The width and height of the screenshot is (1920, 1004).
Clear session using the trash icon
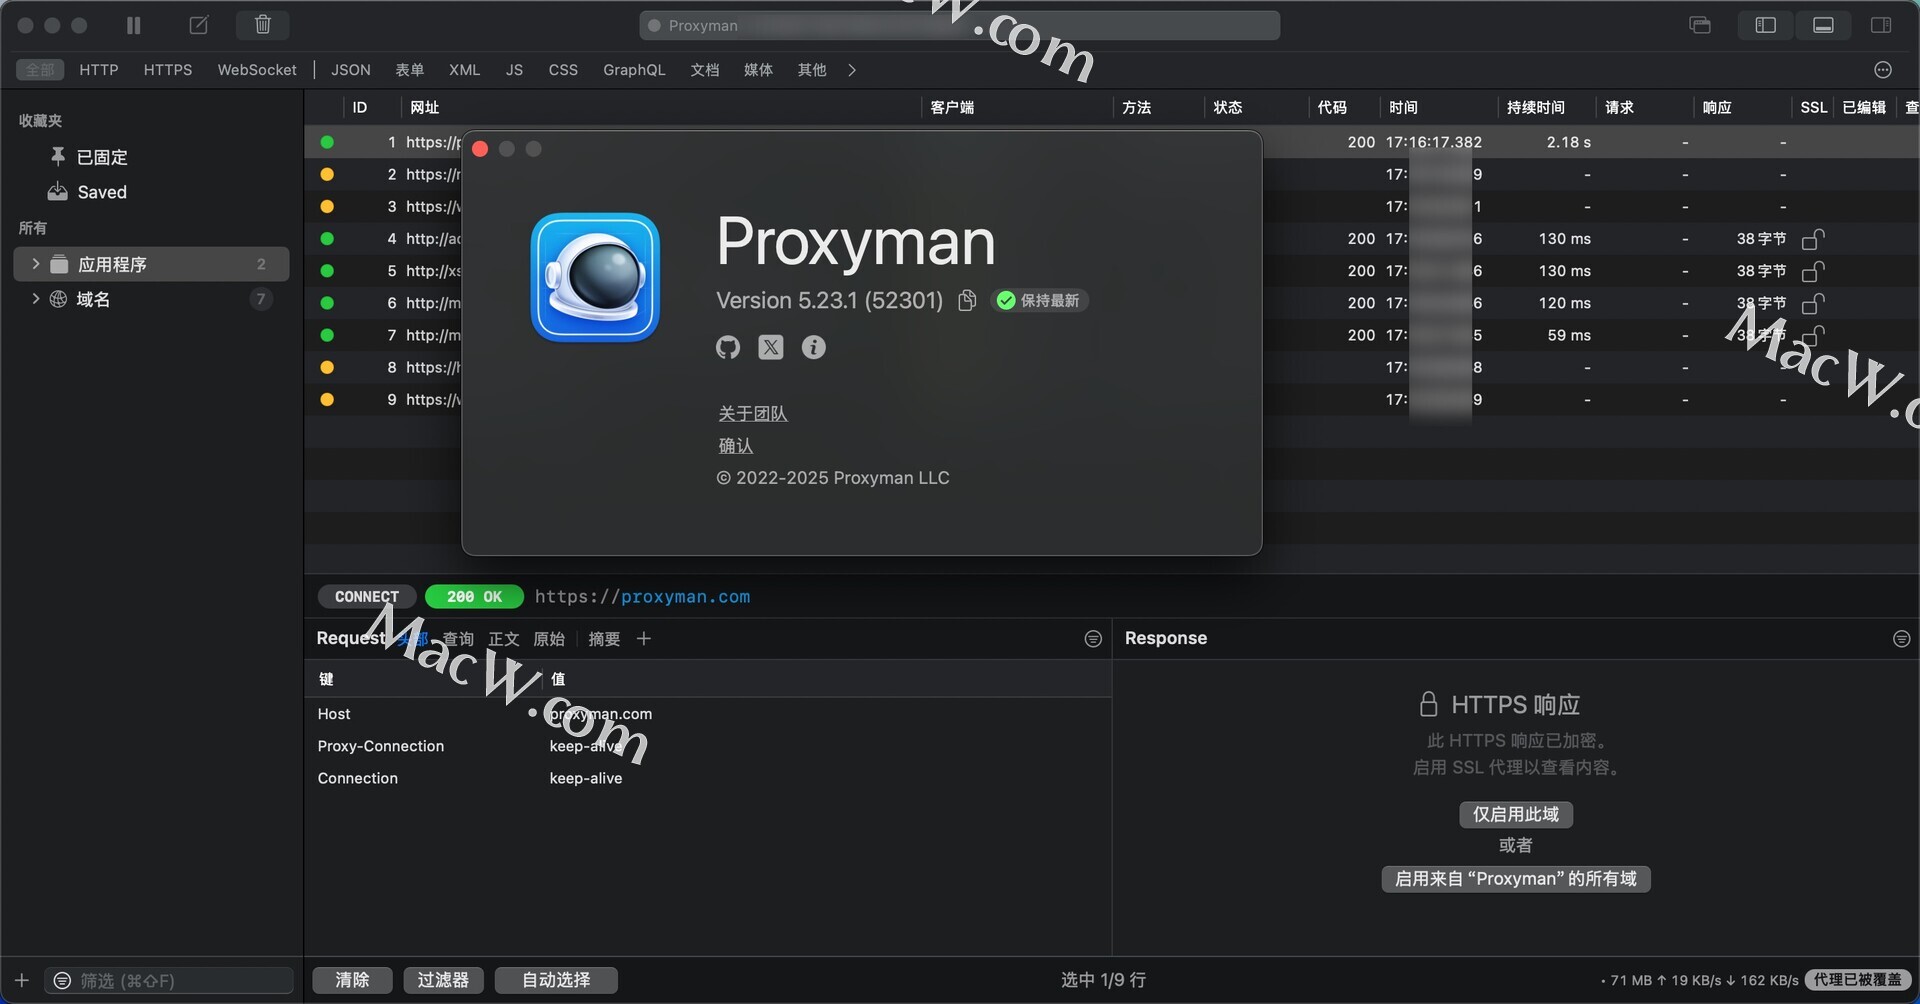[263, 25]
